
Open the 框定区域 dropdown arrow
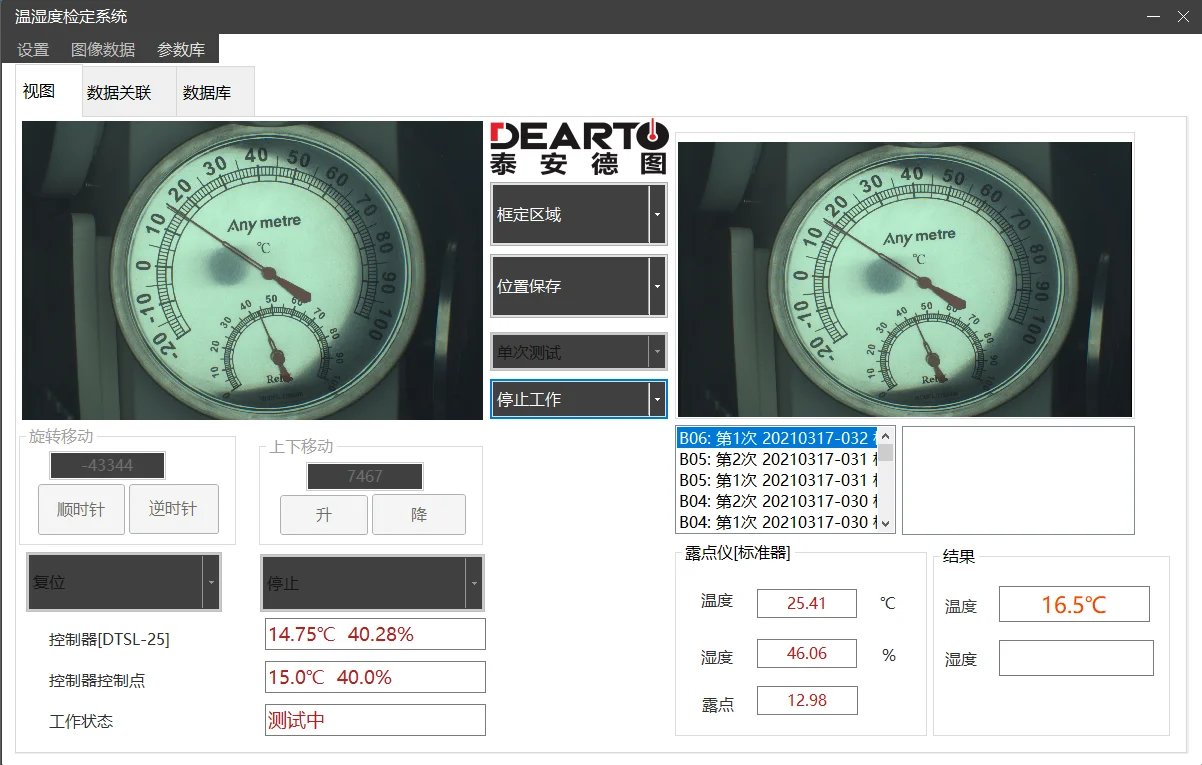coord(657,214)
